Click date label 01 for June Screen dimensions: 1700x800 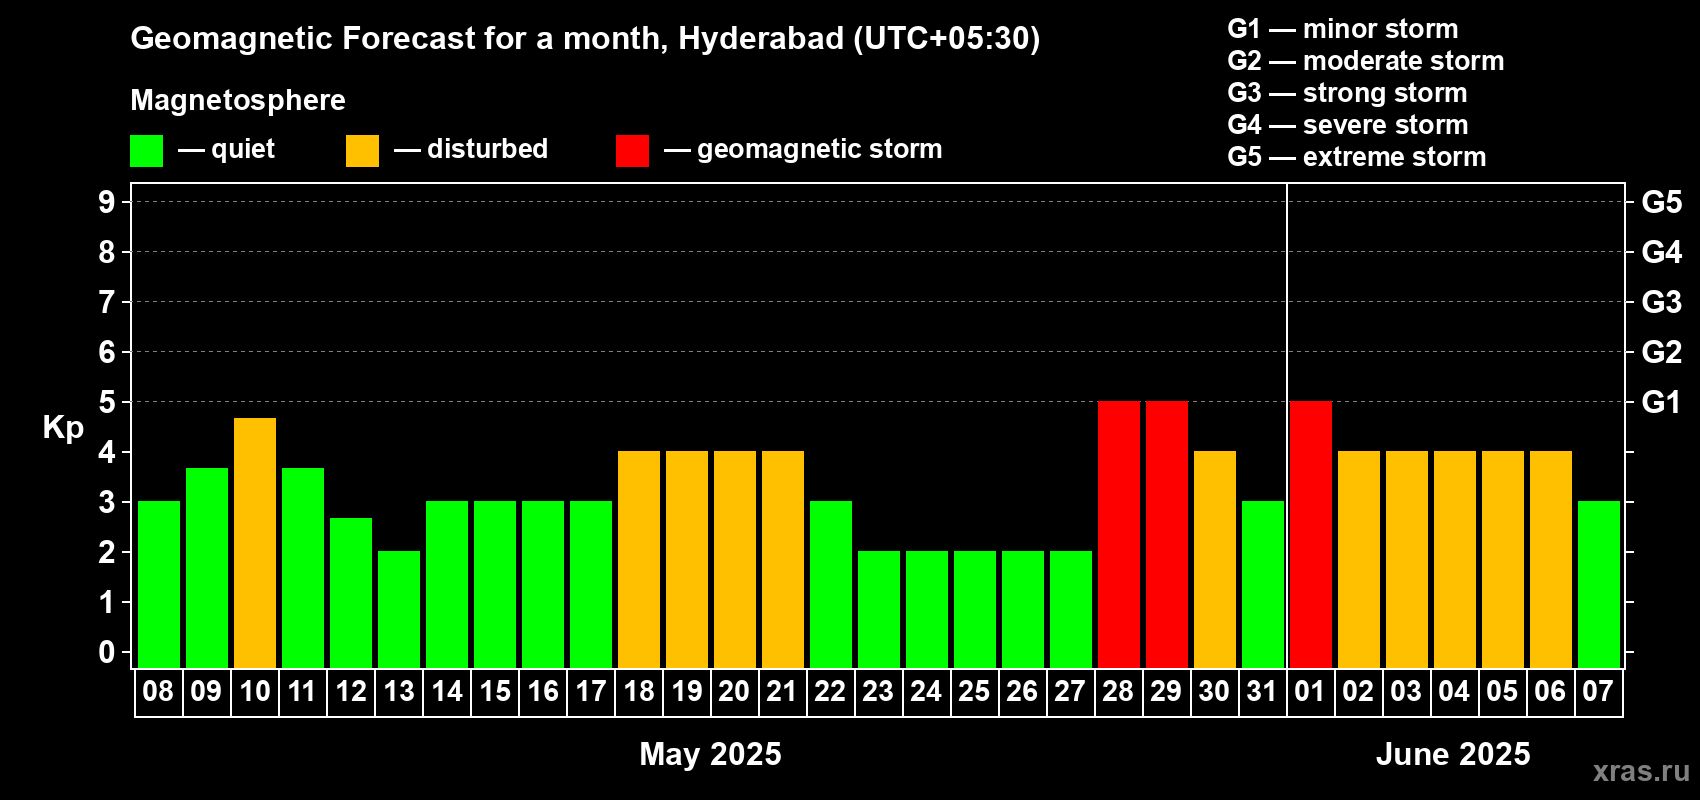(1310, 692)
